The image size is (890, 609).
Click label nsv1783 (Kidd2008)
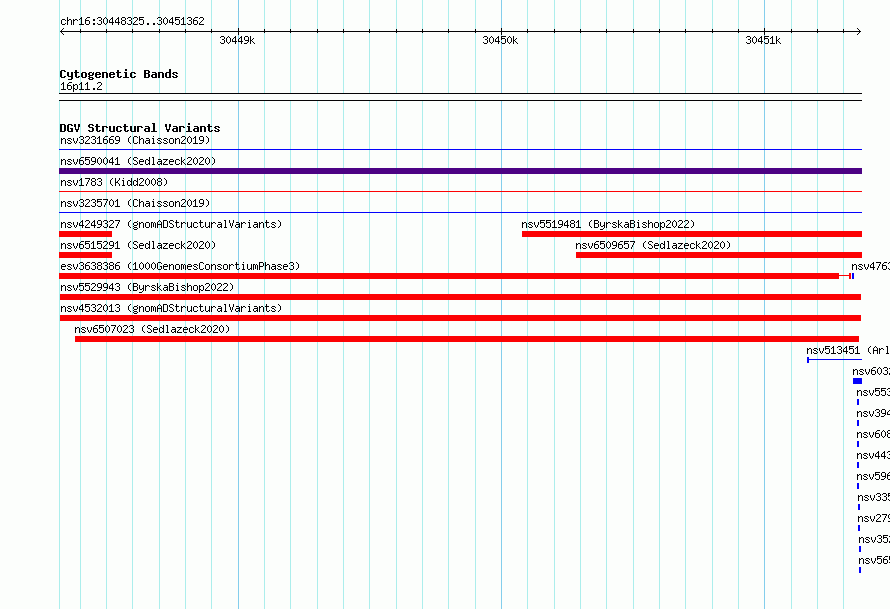pyautogui.click(x=114, y=182)
